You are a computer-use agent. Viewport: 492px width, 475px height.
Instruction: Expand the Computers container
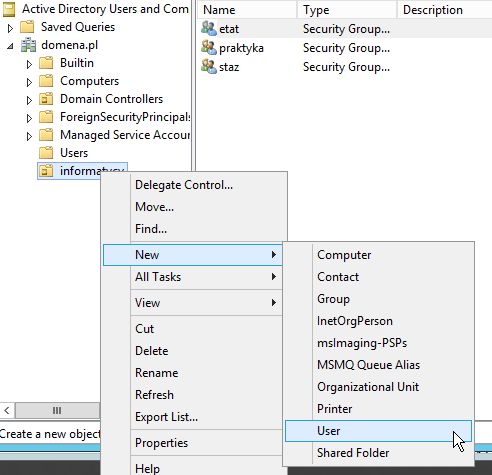pyautogui.click(x=29, y=82)
